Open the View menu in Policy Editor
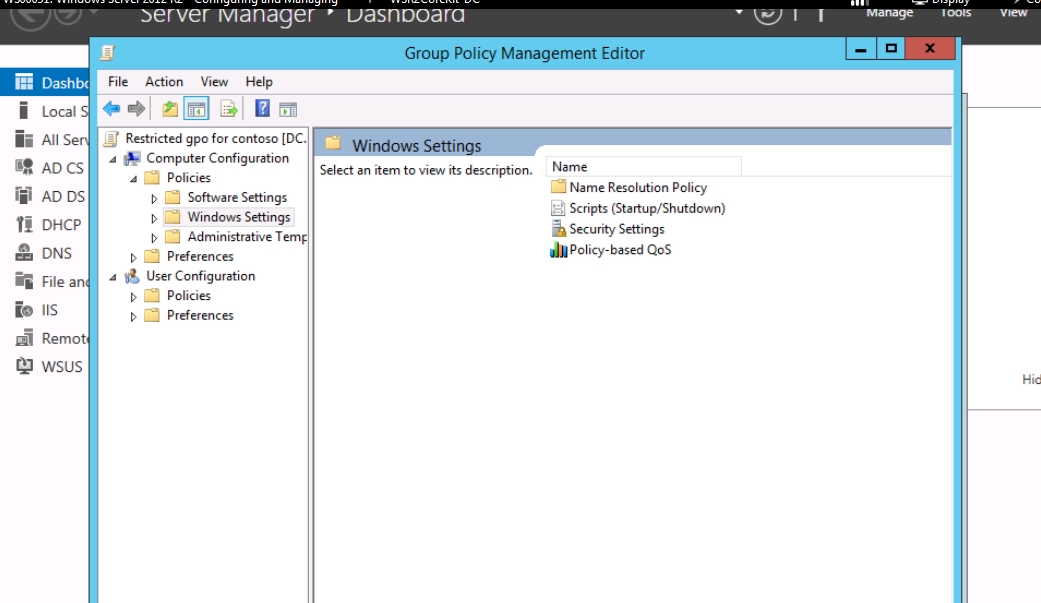This screenshot has height=603, width=1041. [214, 82]
